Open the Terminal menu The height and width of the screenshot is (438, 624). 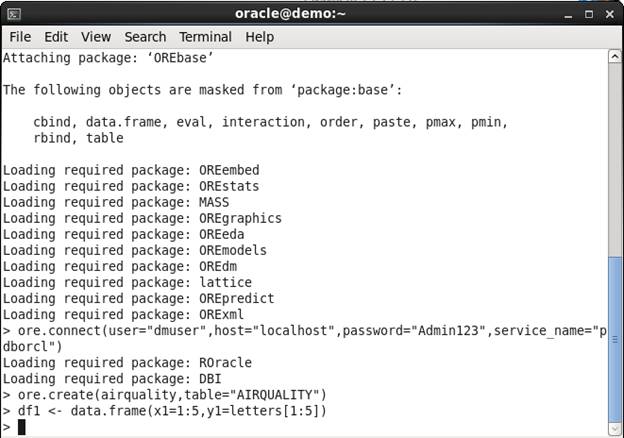[x=205, y=37]
